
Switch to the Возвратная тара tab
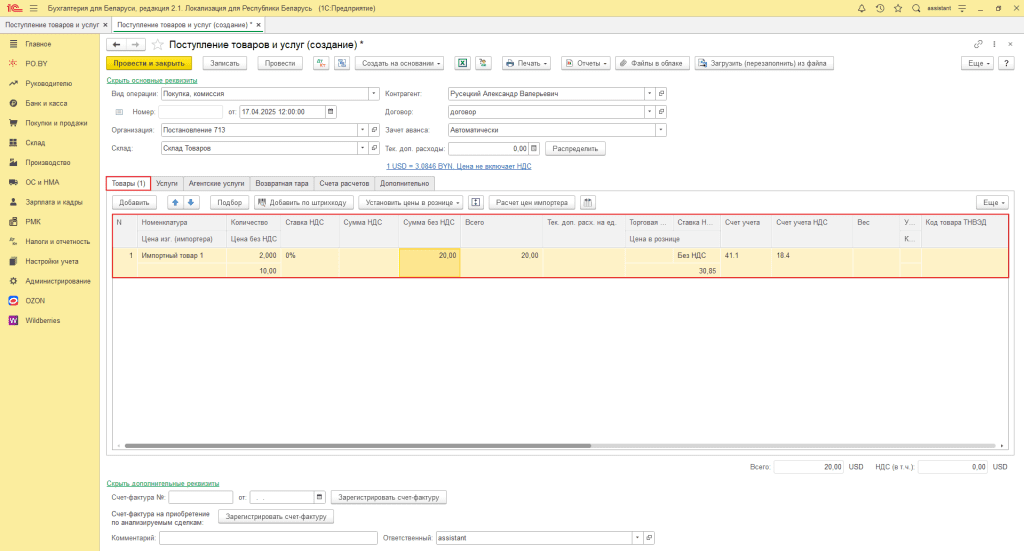point(281,183)
